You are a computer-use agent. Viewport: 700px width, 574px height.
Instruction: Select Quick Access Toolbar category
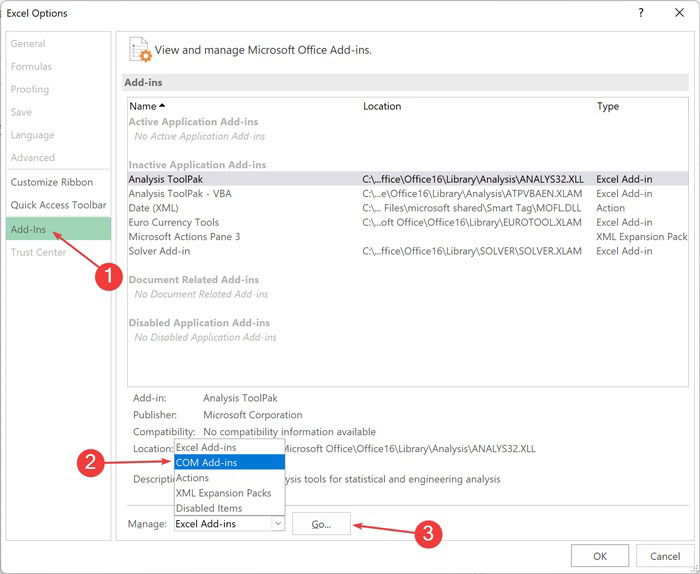click(58, 205)
